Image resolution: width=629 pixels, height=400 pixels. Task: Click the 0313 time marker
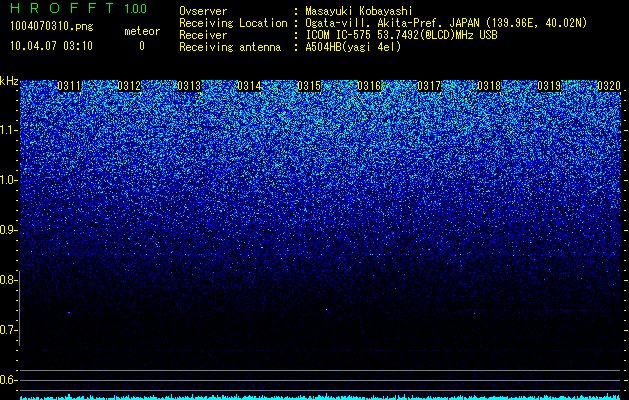coord(189,86)
